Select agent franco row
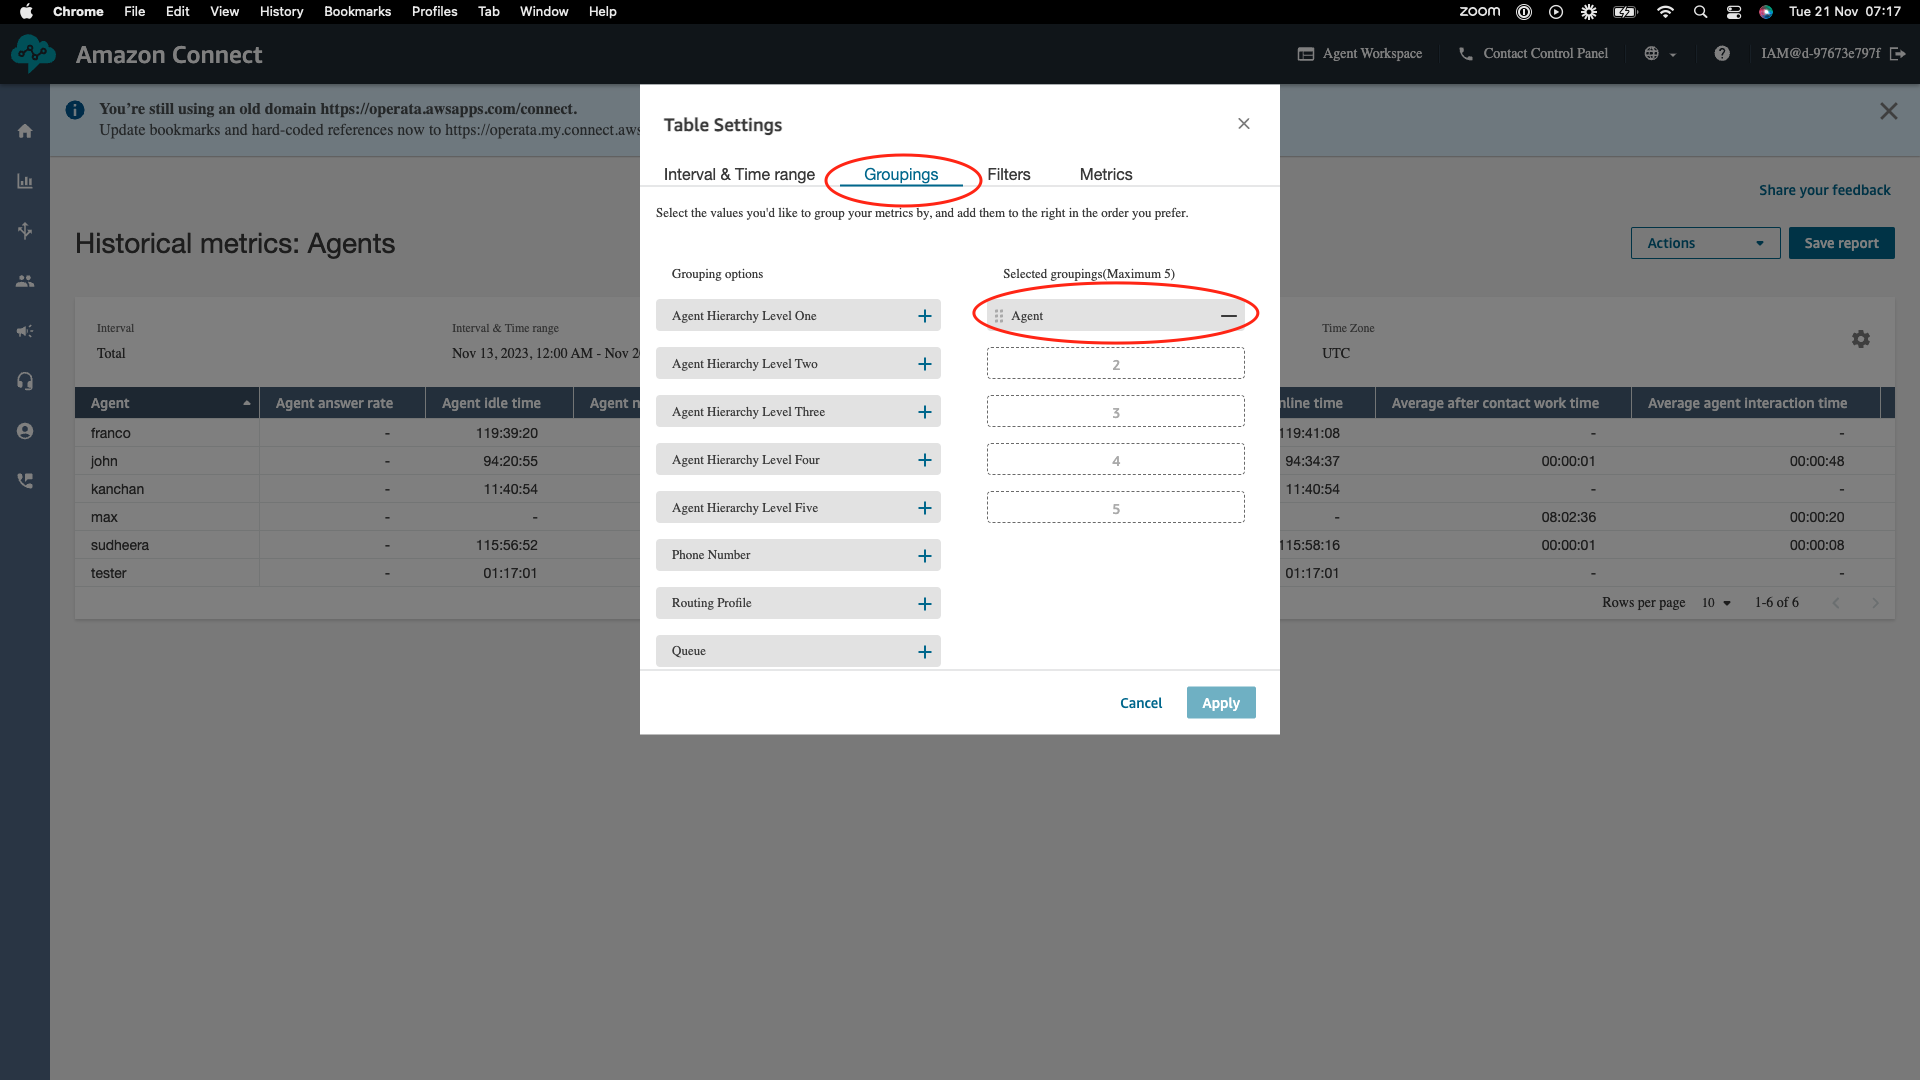Viewport: 1920px width, 1080px height. (110, 433)
